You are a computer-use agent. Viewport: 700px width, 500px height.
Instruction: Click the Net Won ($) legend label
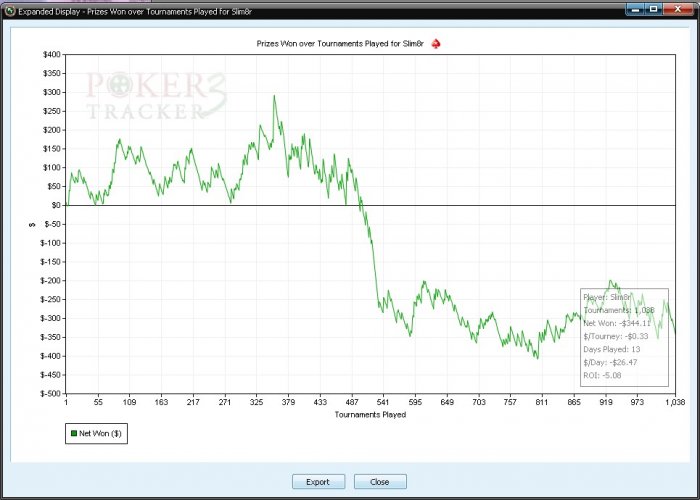click(x=100, y=433)
